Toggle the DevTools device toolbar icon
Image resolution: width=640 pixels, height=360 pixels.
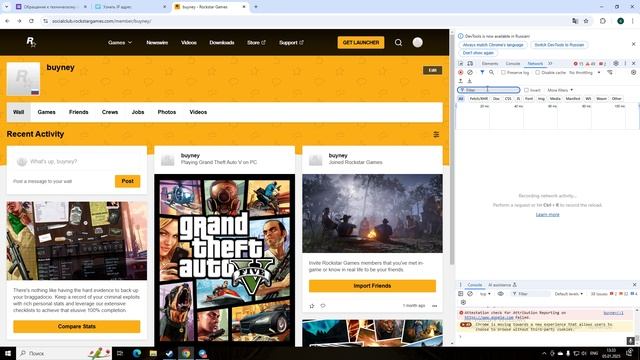tap(470, 64)
